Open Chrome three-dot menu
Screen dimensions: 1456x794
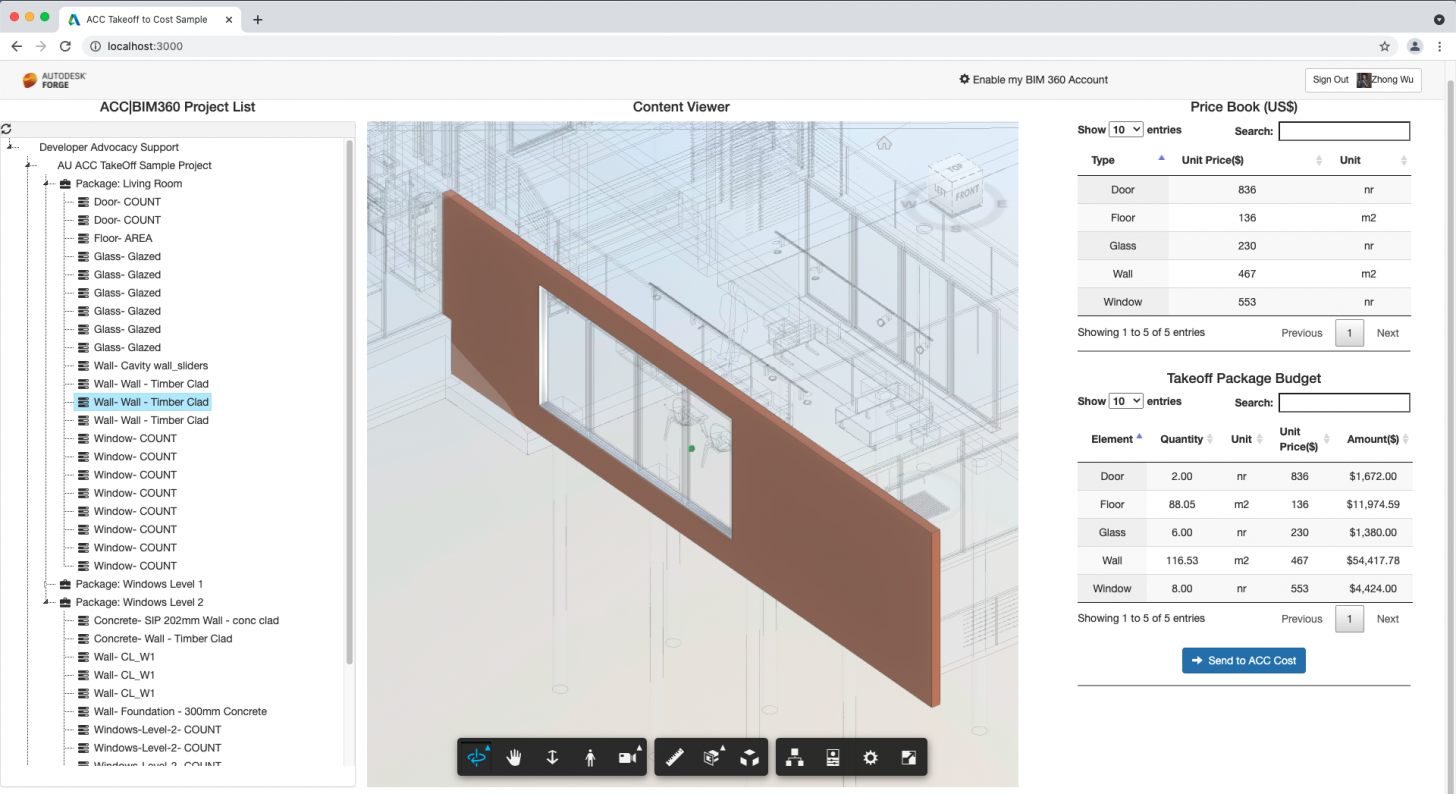point(1440,46)
